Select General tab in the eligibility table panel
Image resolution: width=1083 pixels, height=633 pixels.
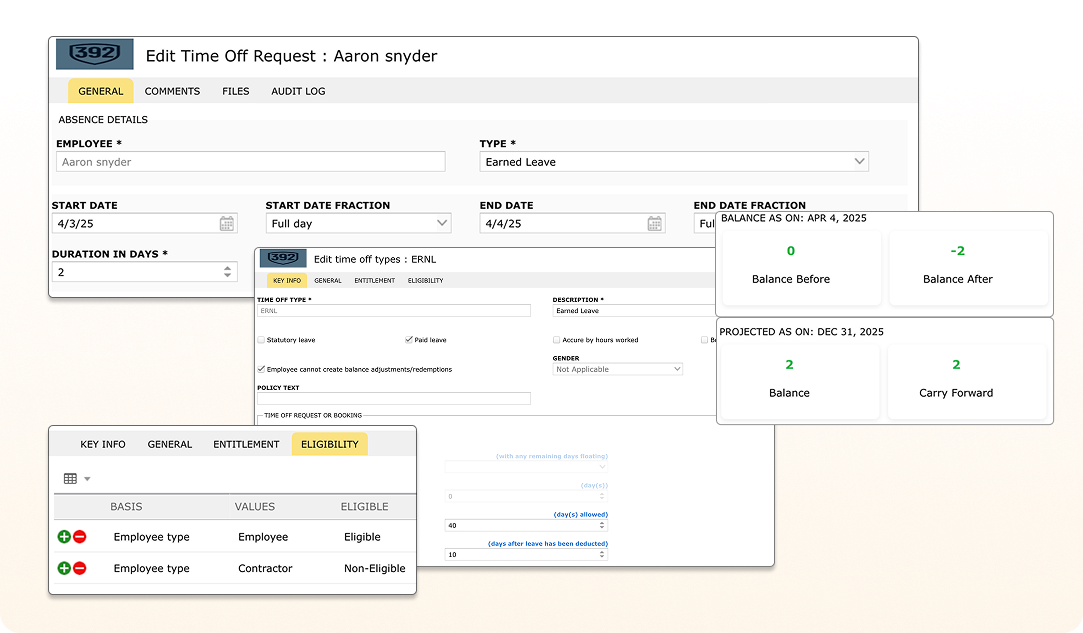coord(170,444)
